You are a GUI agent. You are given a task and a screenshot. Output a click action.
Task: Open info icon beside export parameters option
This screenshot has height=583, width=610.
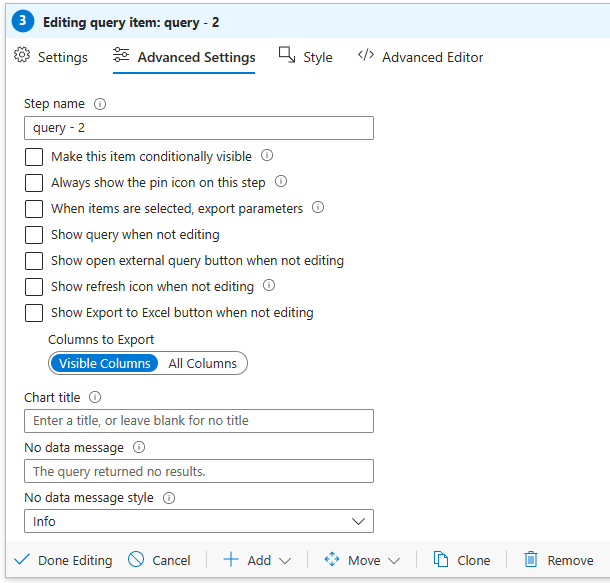tap(318, 207)
